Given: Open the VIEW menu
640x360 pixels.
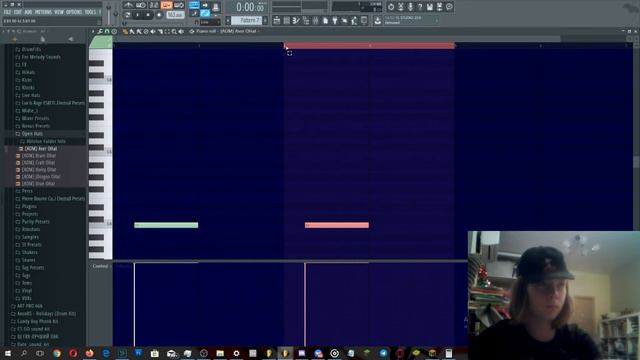Looking at the screenshot, I should [x=59, y=12].
